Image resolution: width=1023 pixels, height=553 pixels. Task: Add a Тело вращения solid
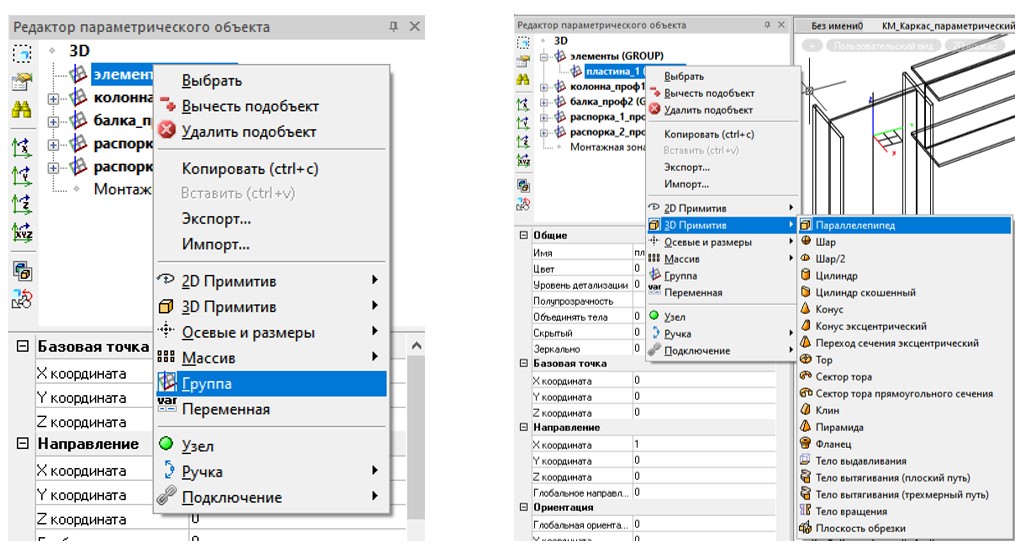point(852,511)
